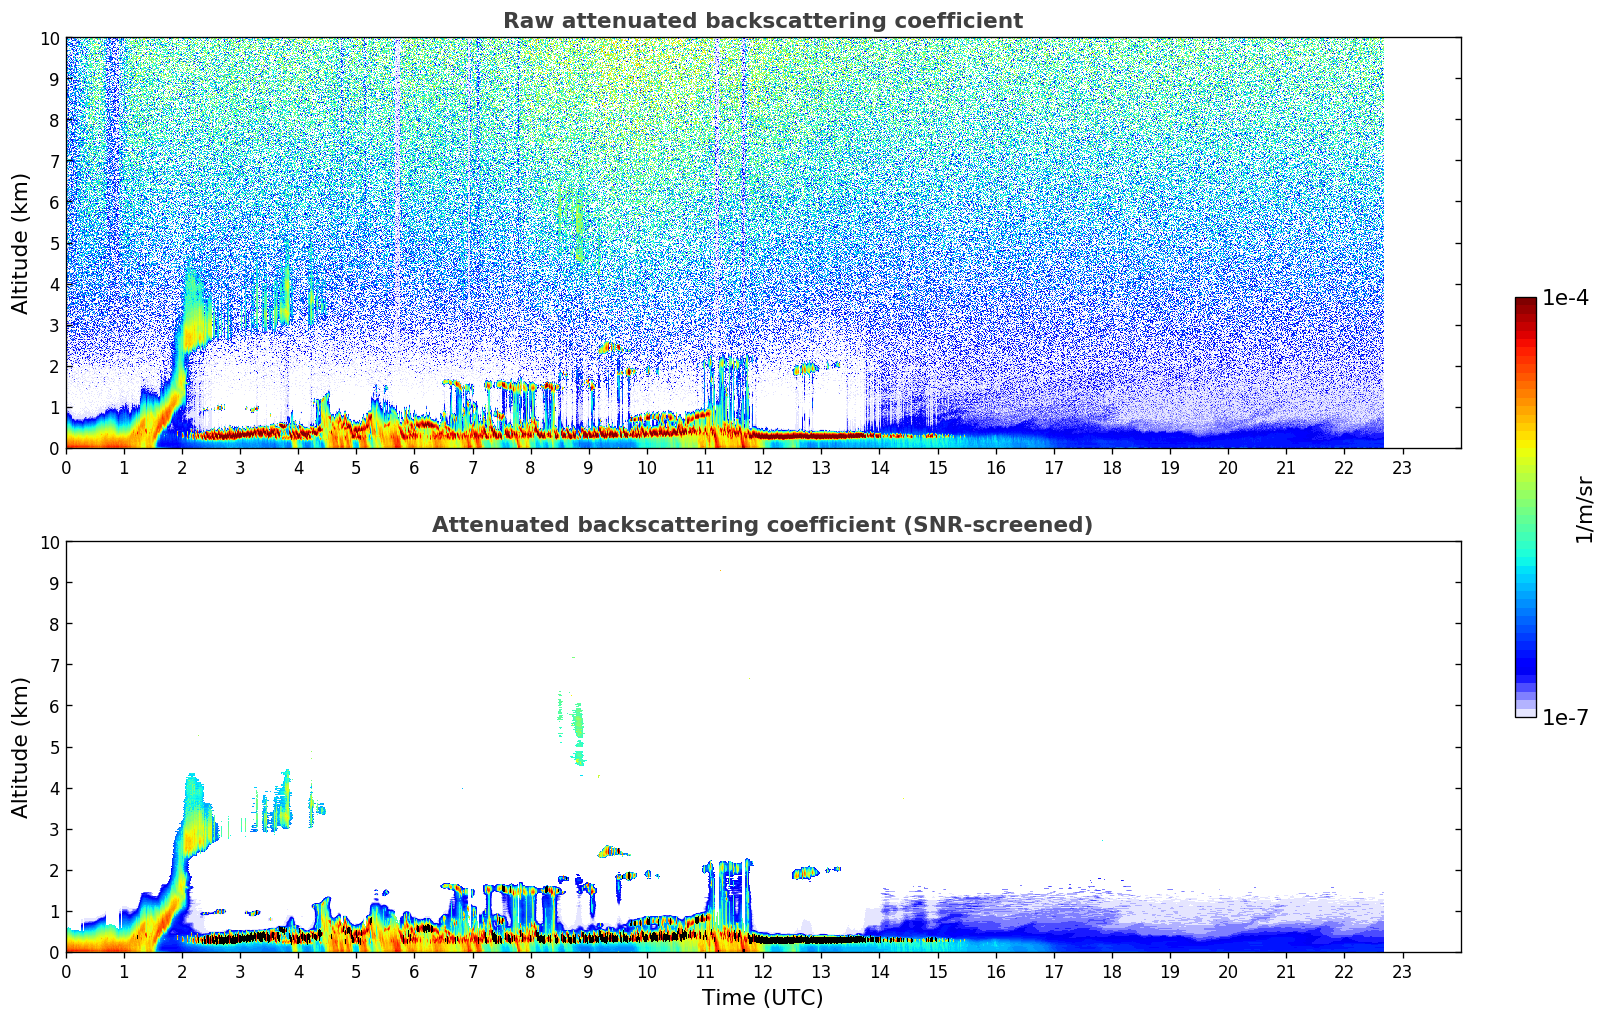The width and height of the screenshot is (1606, 1020).
Task: Click the top plot's "Altitude (km)" label
Action: coord(21,243)
